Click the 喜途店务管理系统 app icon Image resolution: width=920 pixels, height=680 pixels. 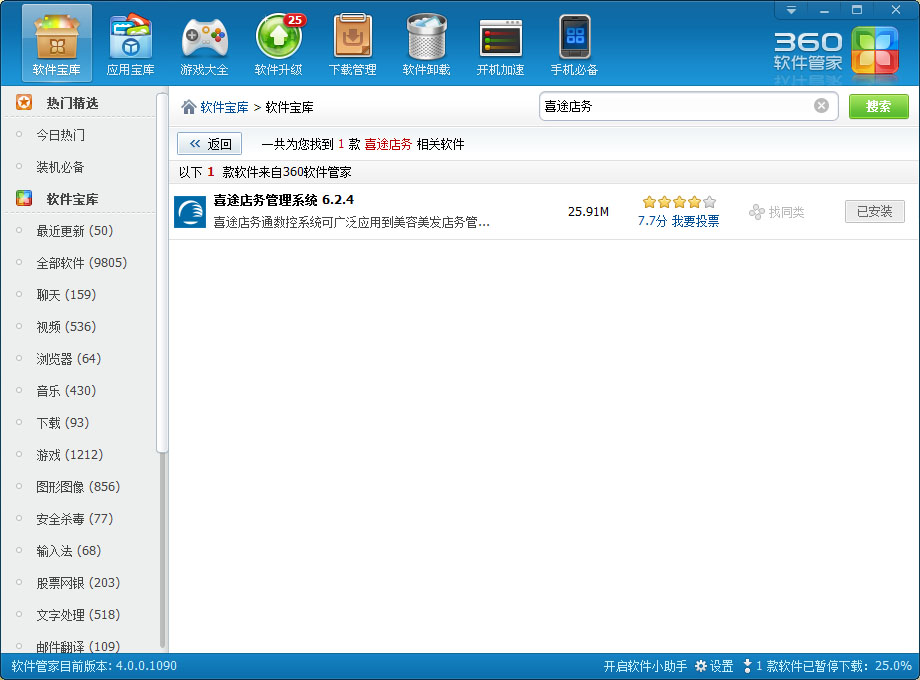click(190, 212)
